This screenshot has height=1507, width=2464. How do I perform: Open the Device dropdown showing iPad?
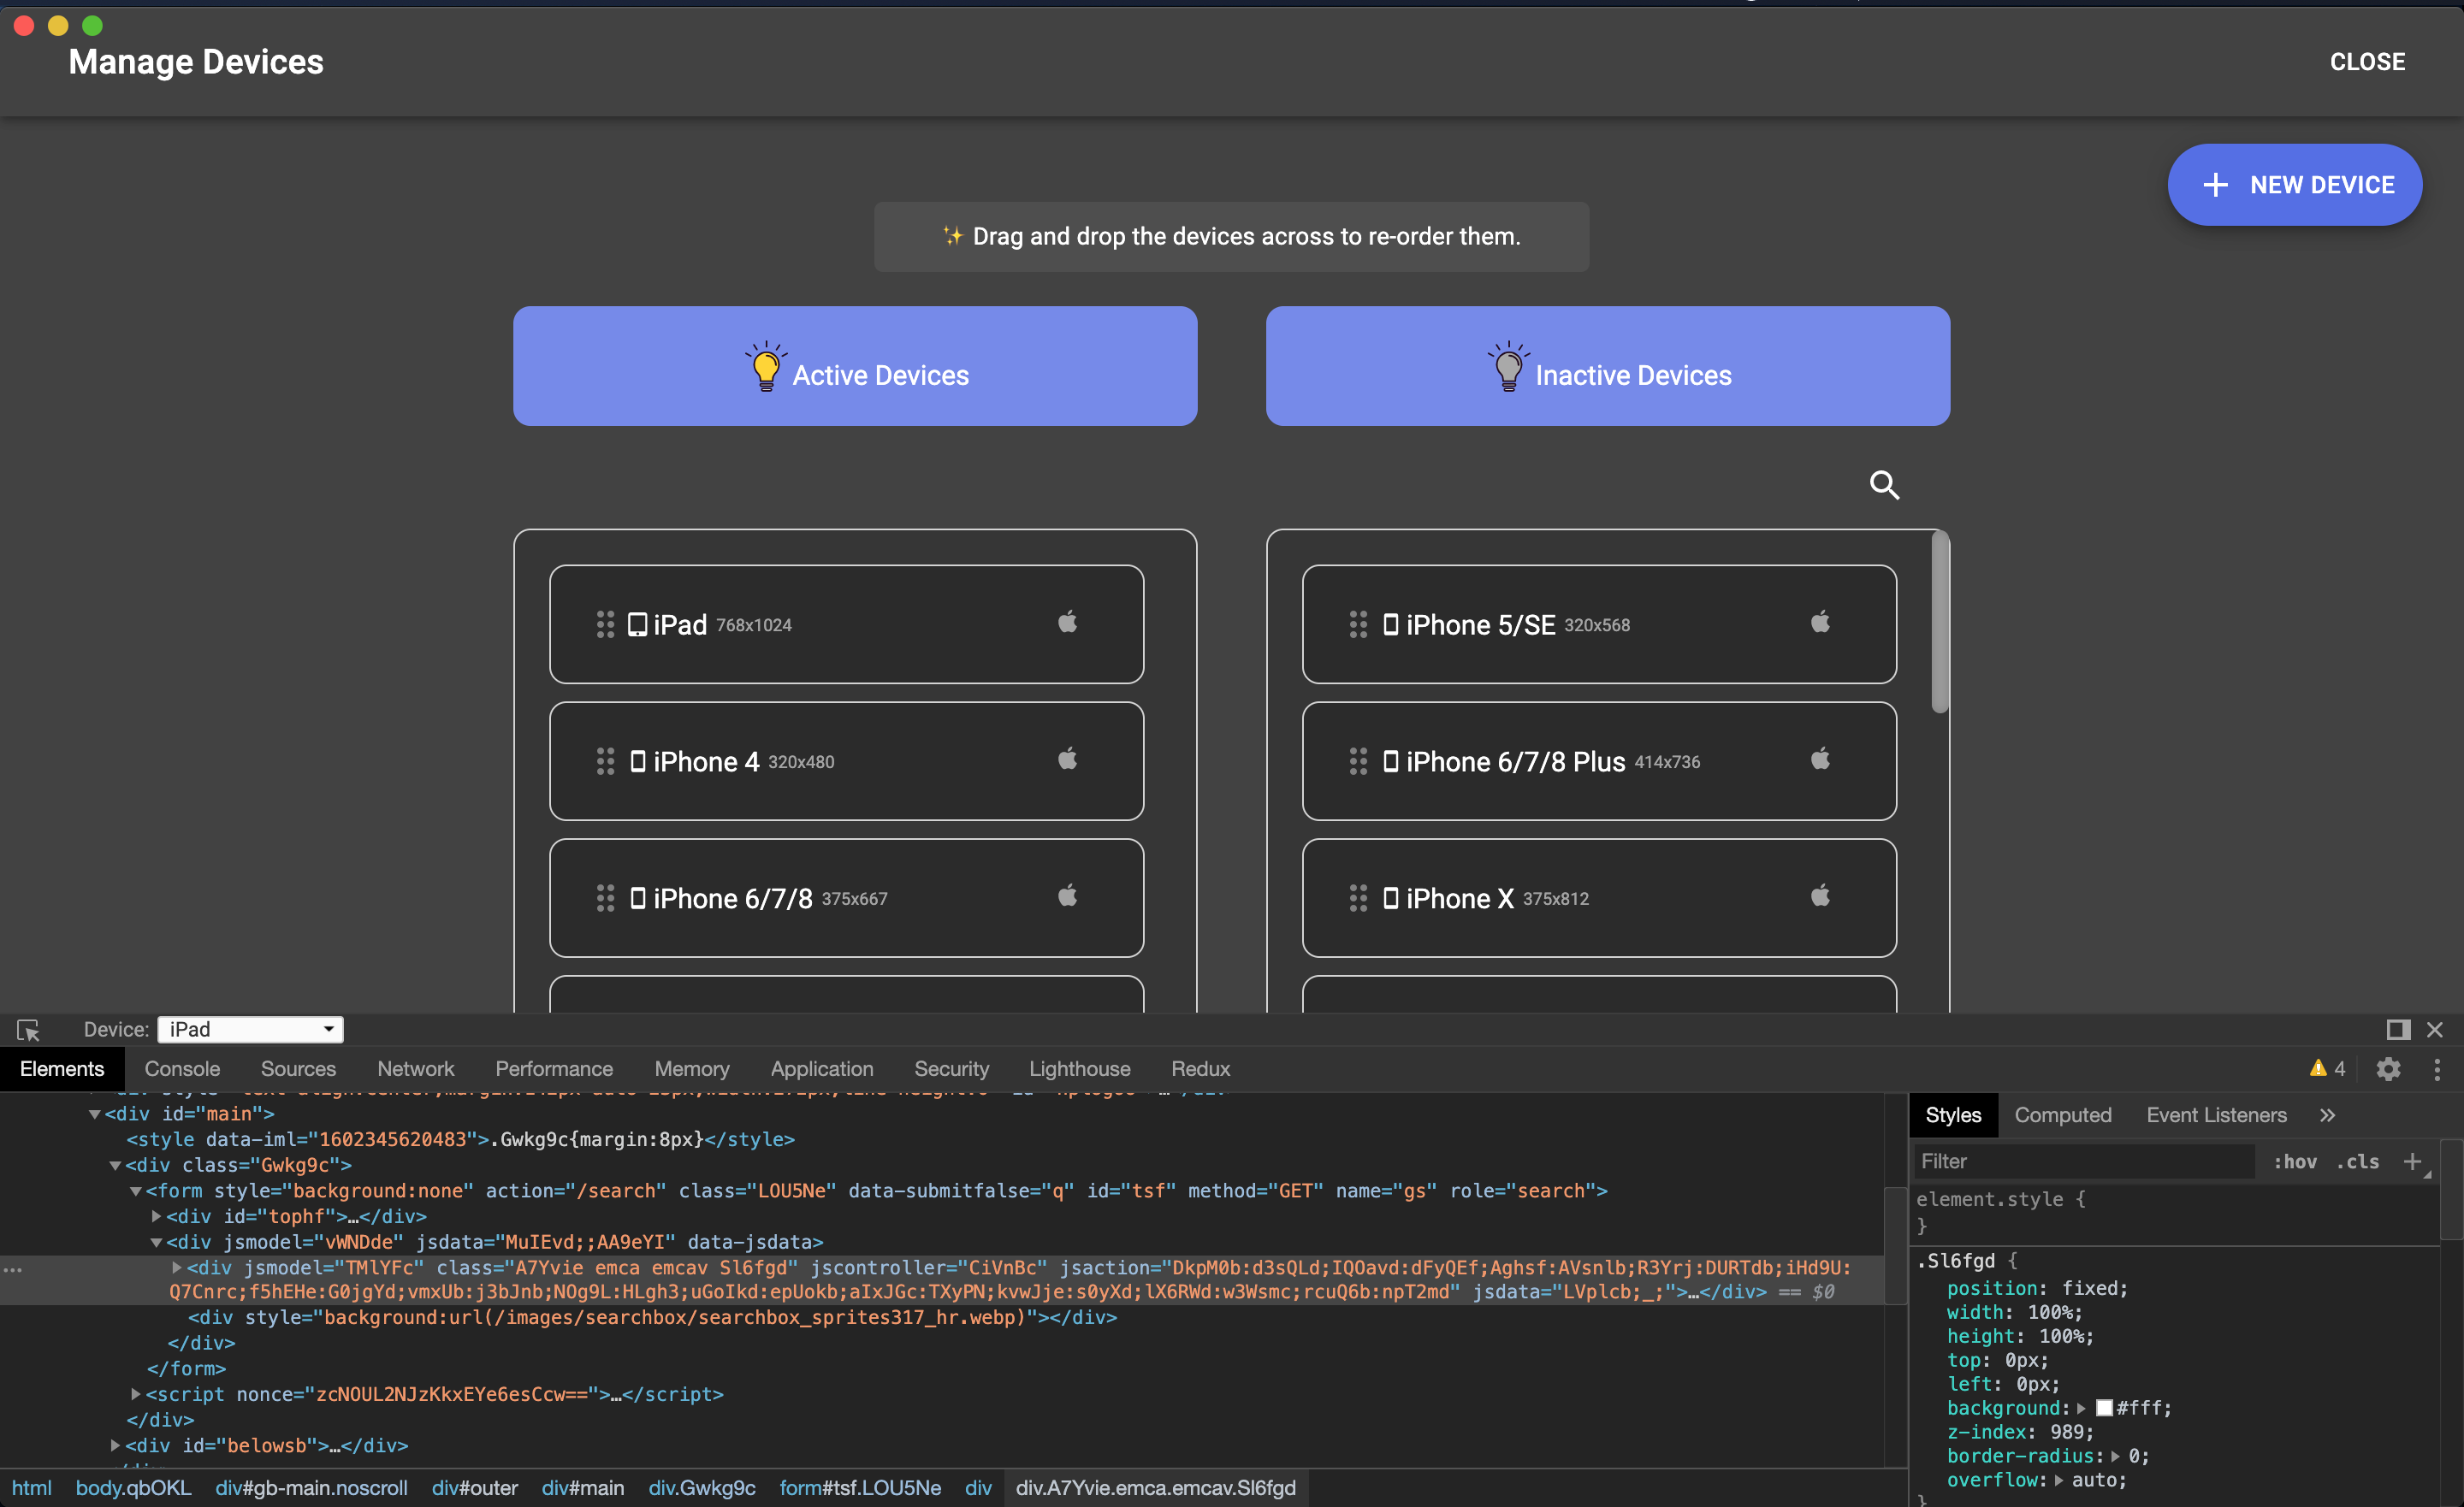250,1029
